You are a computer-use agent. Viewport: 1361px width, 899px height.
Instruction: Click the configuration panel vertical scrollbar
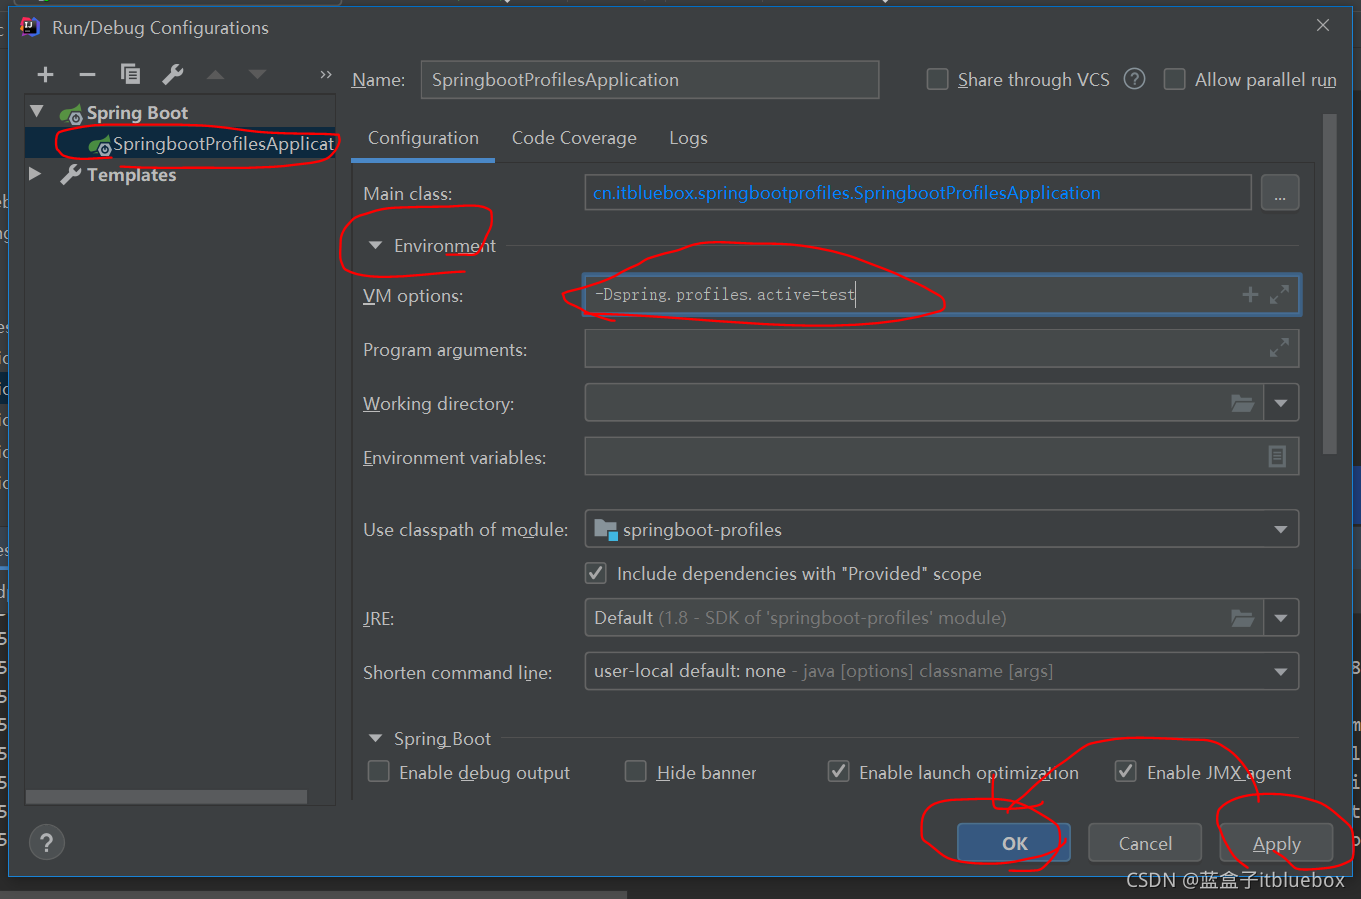click(x=1329, y=285)
